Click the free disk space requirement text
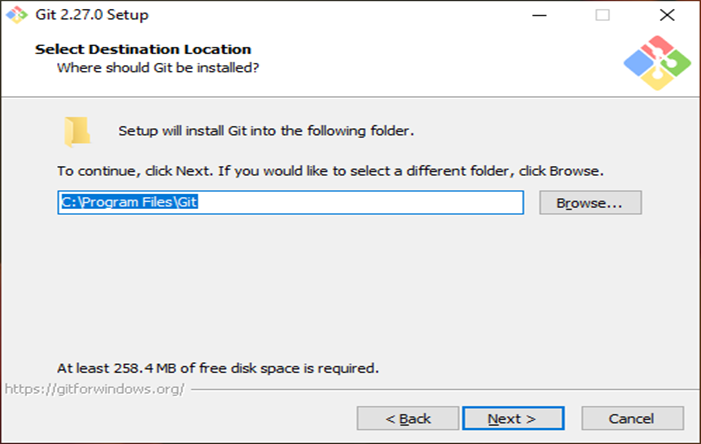This screenshot has height=444, width=701. pyautogui.click(x=218, y=367)
